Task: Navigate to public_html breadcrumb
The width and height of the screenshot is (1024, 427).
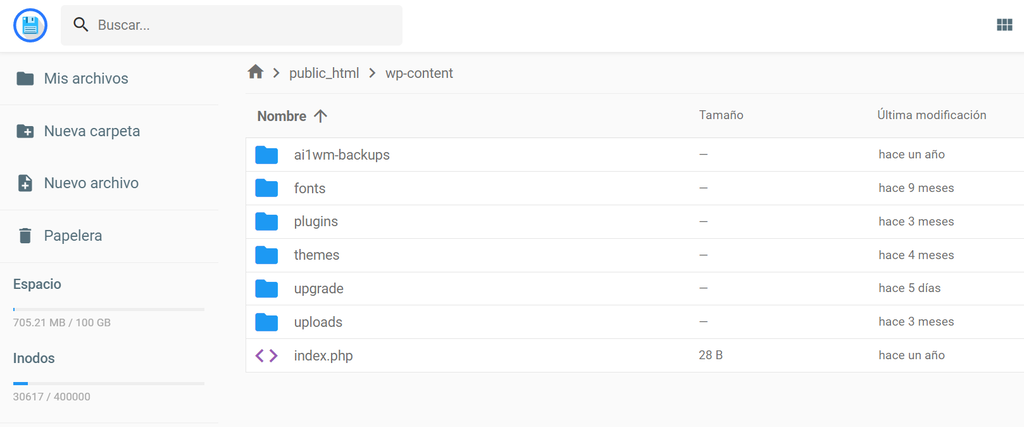Action: (323, 73)
